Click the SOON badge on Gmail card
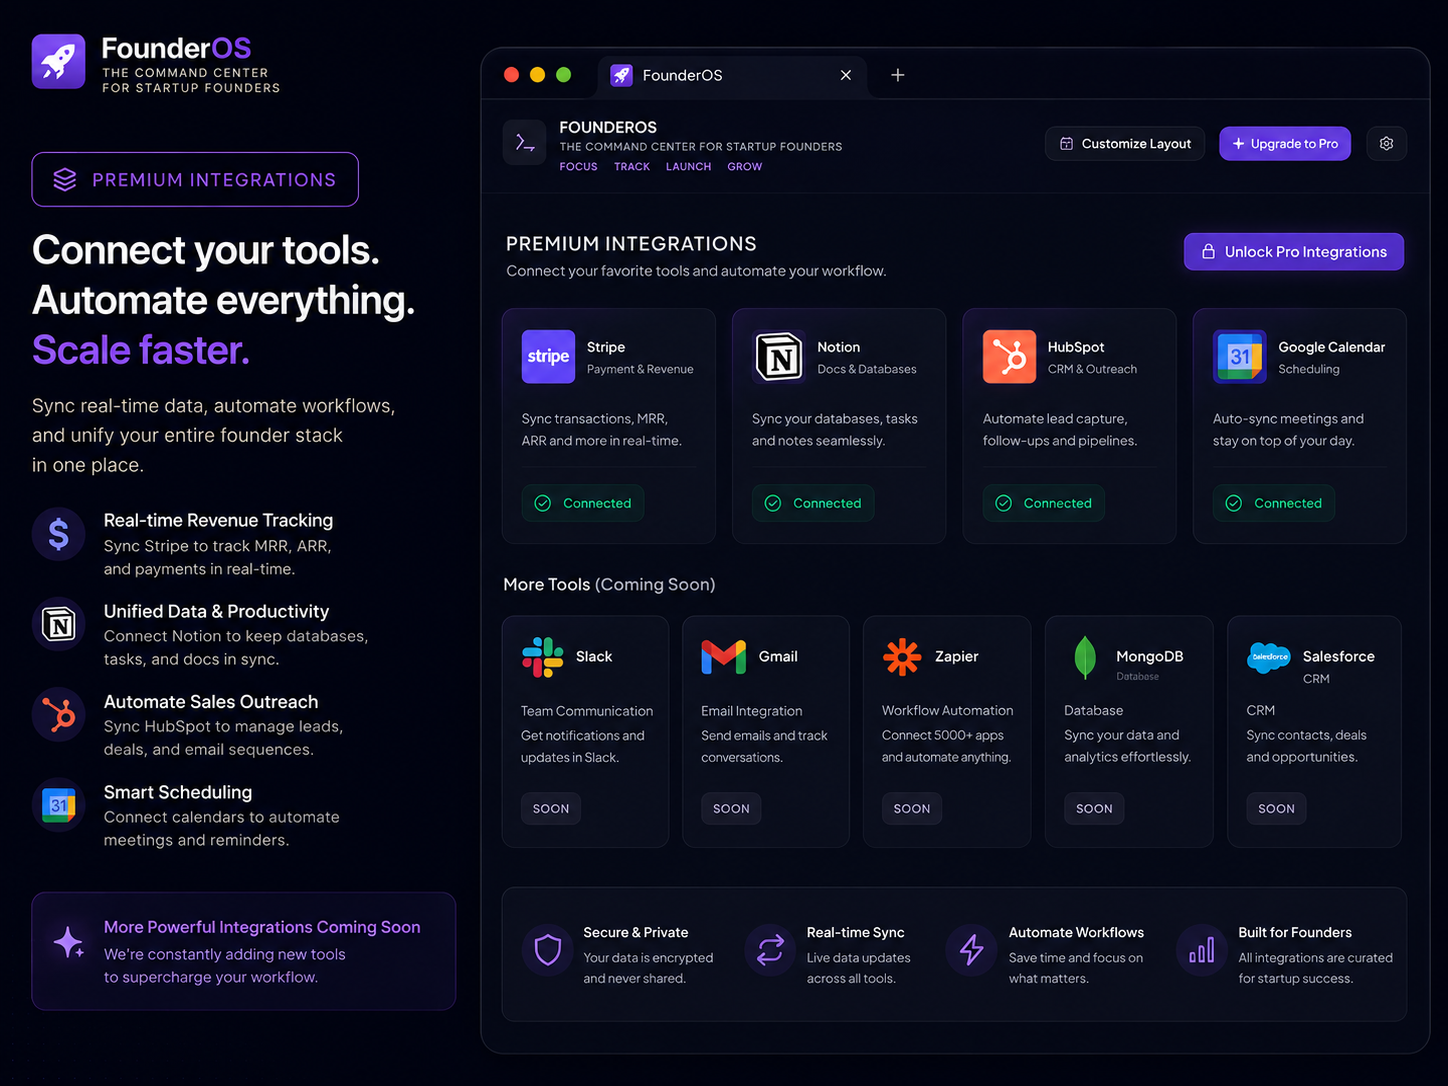This screenshot has height=1086, width=1448. pos(731,808)
